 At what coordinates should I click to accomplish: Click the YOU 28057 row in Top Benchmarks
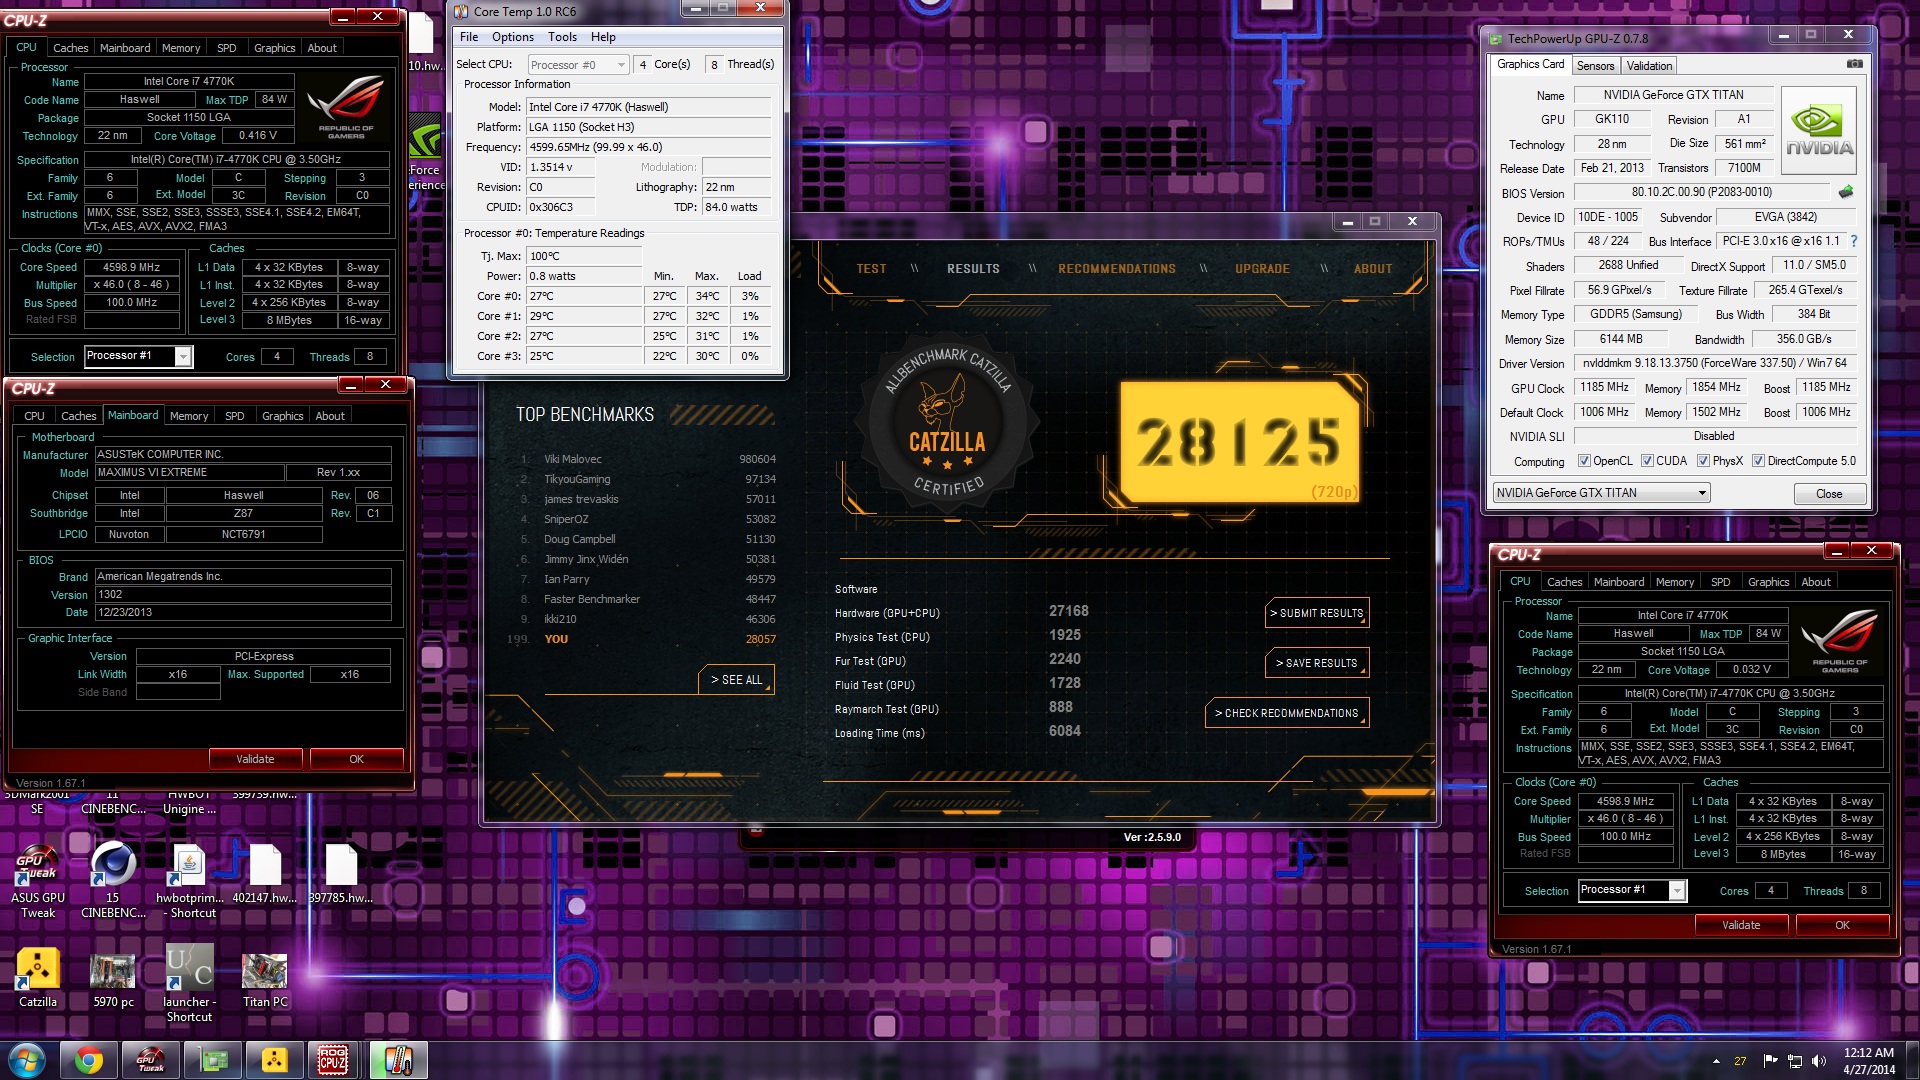[640, 639]
